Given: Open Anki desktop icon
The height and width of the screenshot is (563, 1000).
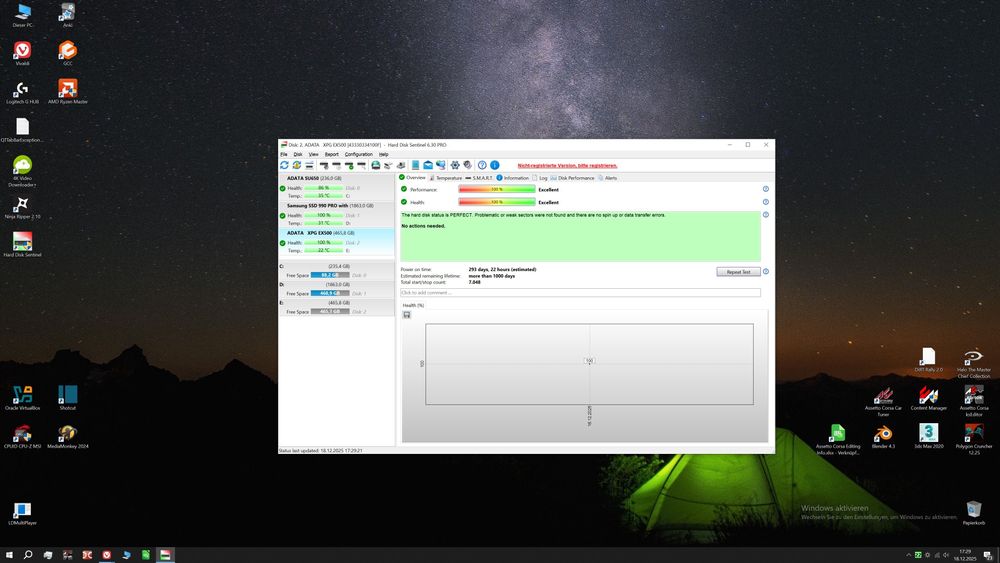Looking at the screenshot, I should [x=68, y=15].
